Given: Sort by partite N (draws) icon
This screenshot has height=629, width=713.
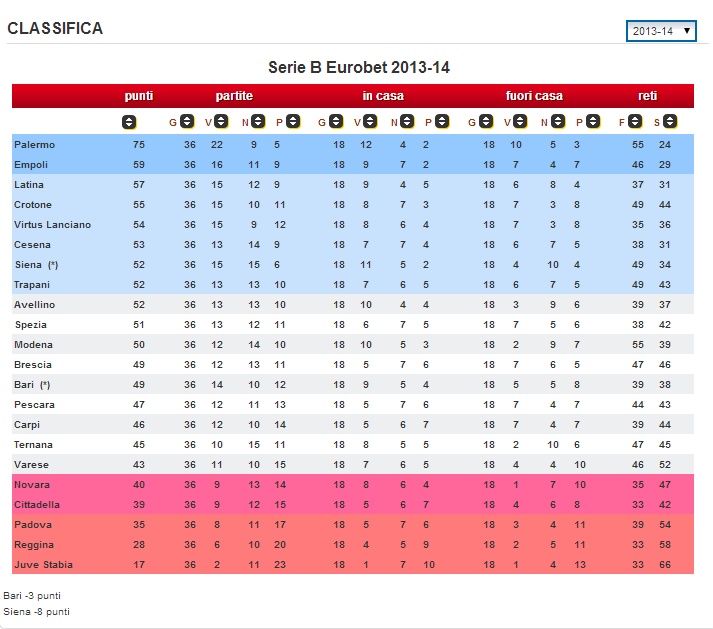Looking at the screenshot, I should [x=257, y=122].
